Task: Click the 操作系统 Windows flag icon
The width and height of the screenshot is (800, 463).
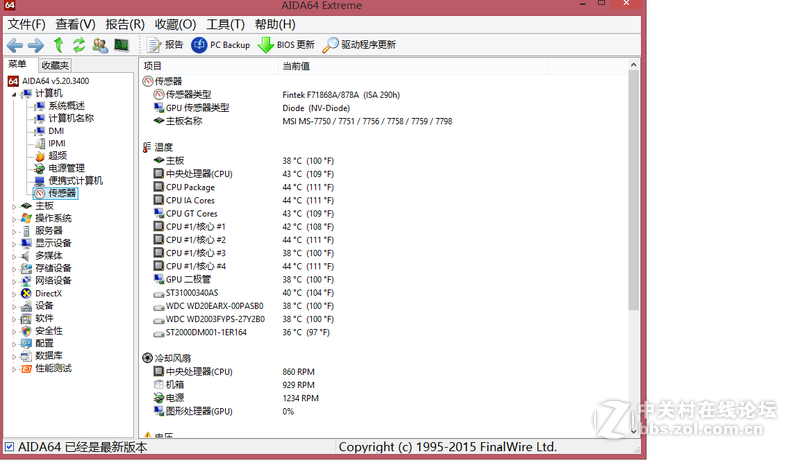Action: point(27,218)
